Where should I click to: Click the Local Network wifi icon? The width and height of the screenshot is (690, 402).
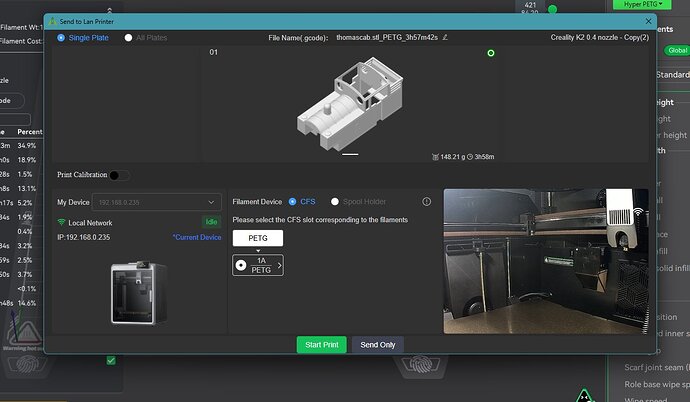pyautogui.click(x=61, y=223)
